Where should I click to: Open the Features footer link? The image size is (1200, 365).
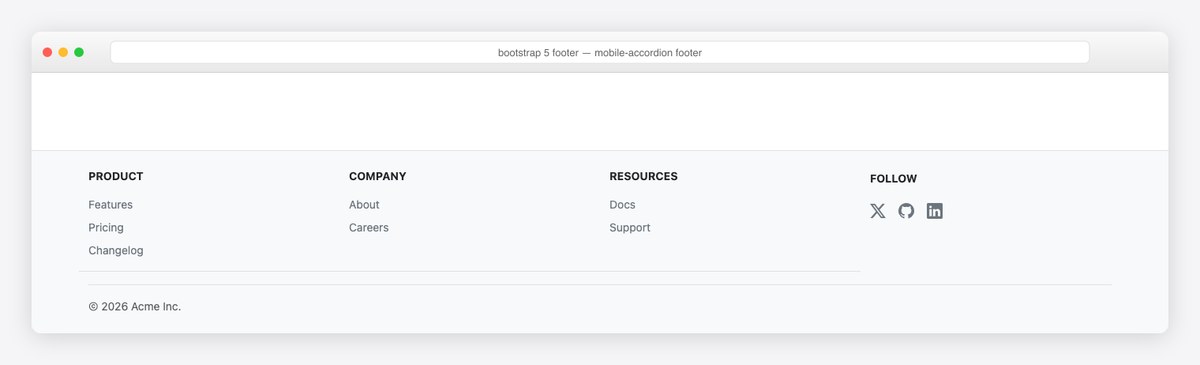[110, 205]
